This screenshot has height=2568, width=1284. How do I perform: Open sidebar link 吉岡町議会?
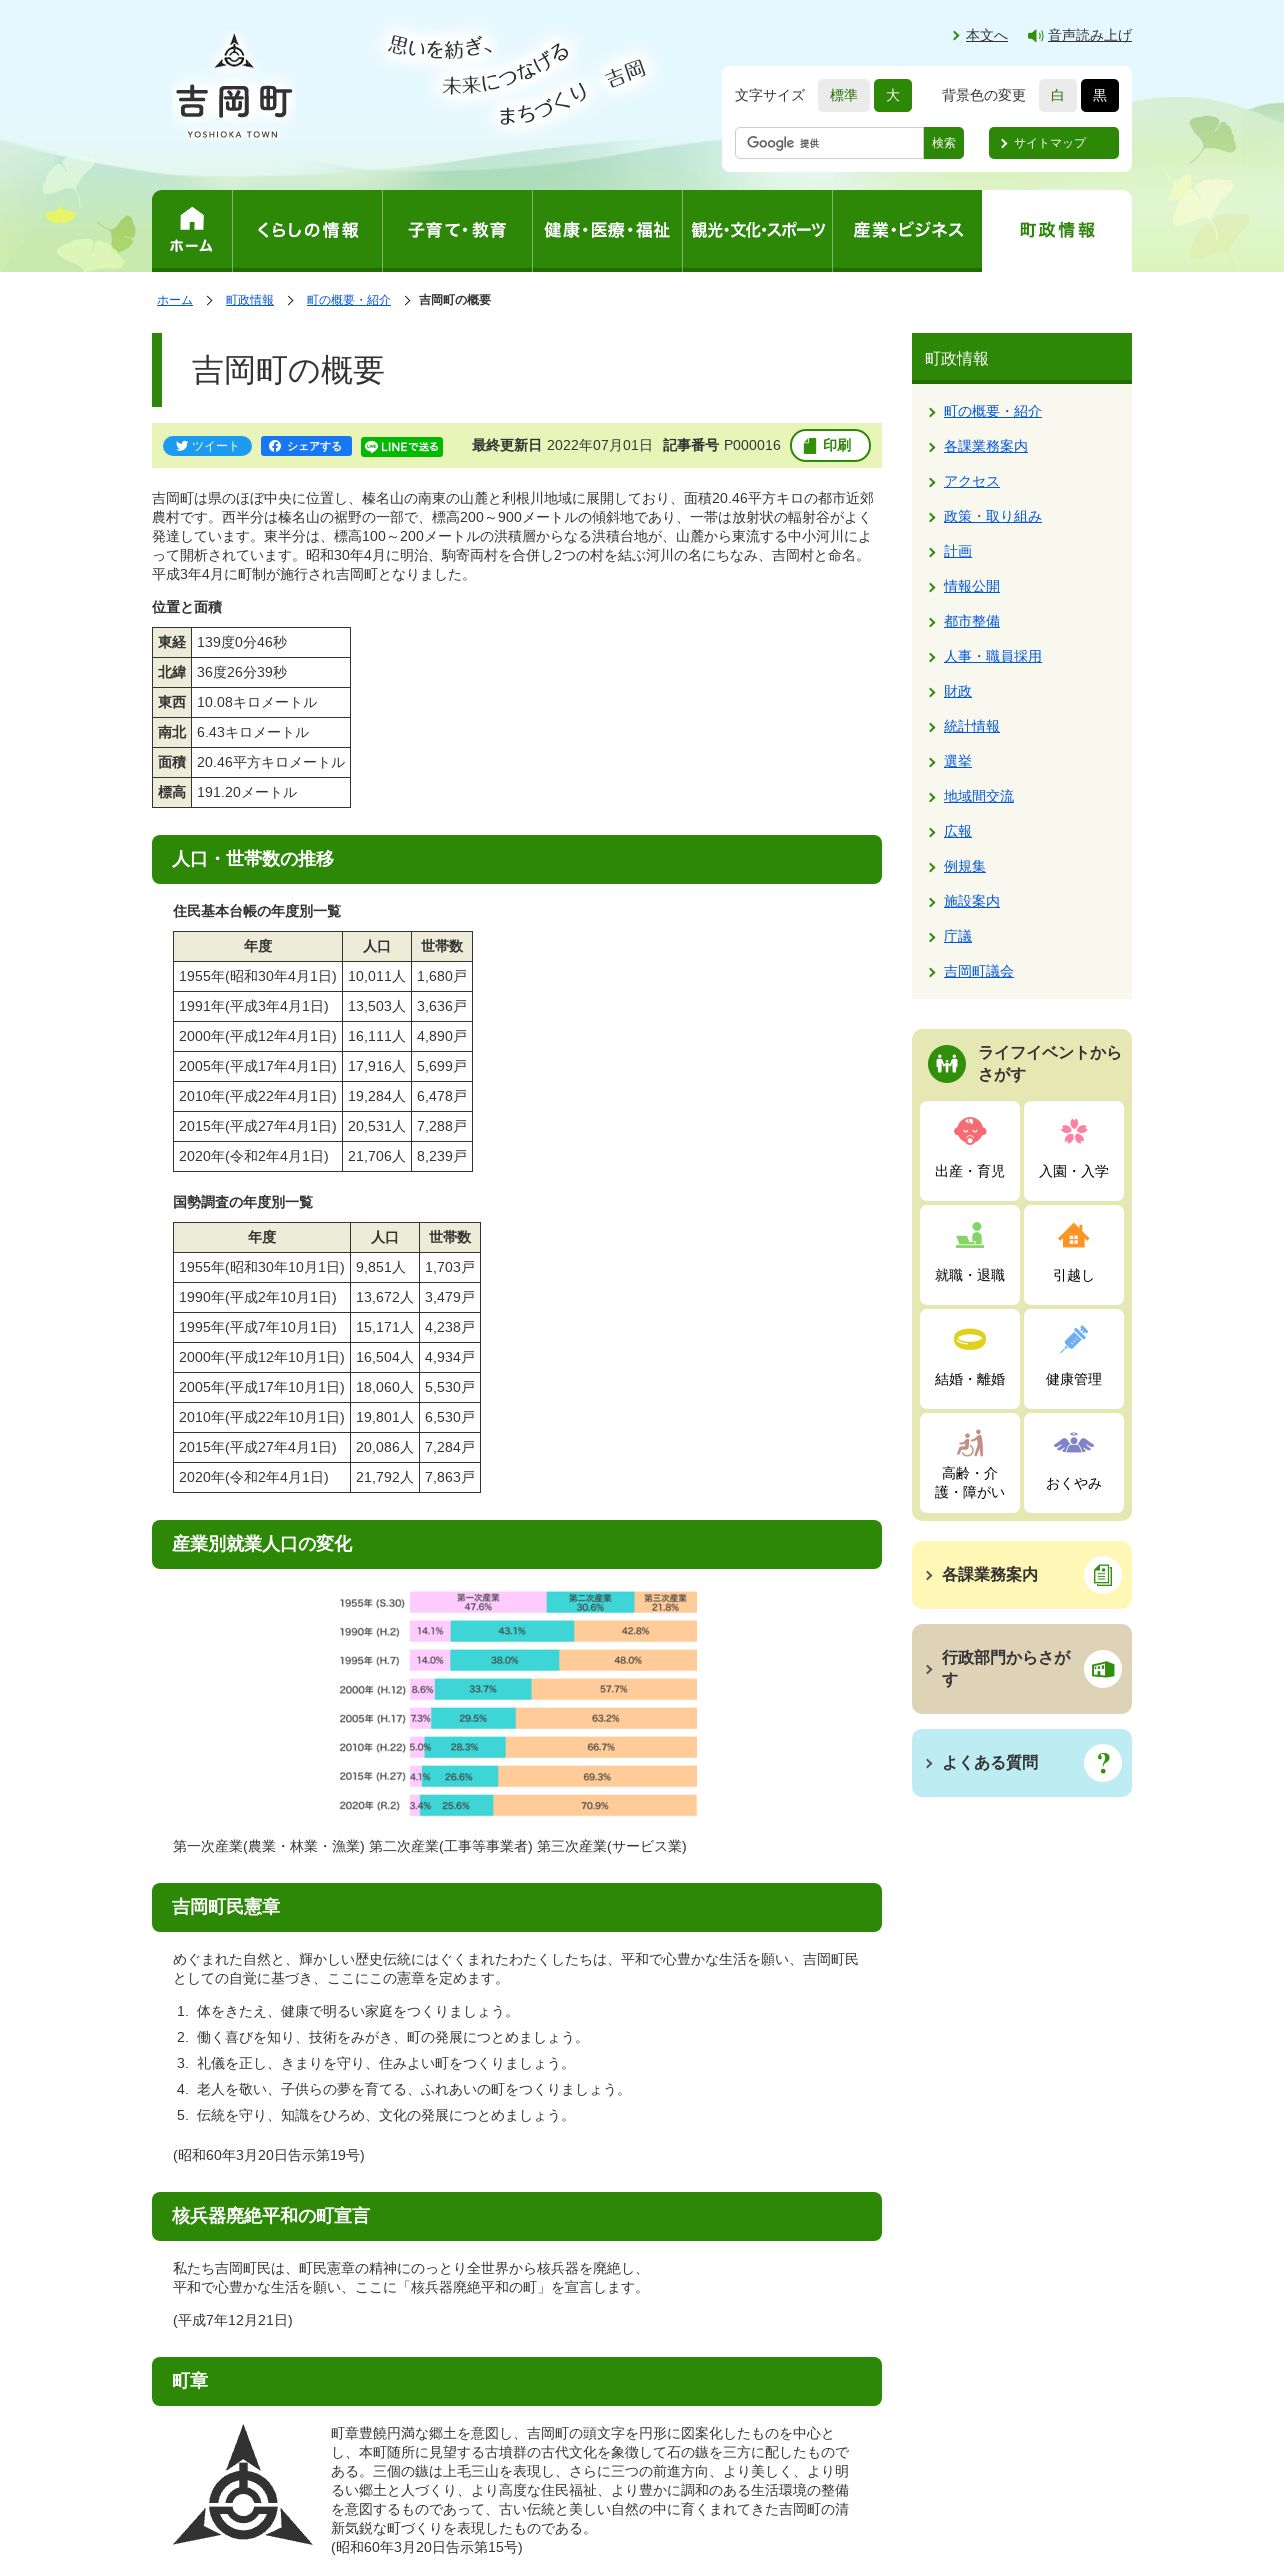pos(978,971)
